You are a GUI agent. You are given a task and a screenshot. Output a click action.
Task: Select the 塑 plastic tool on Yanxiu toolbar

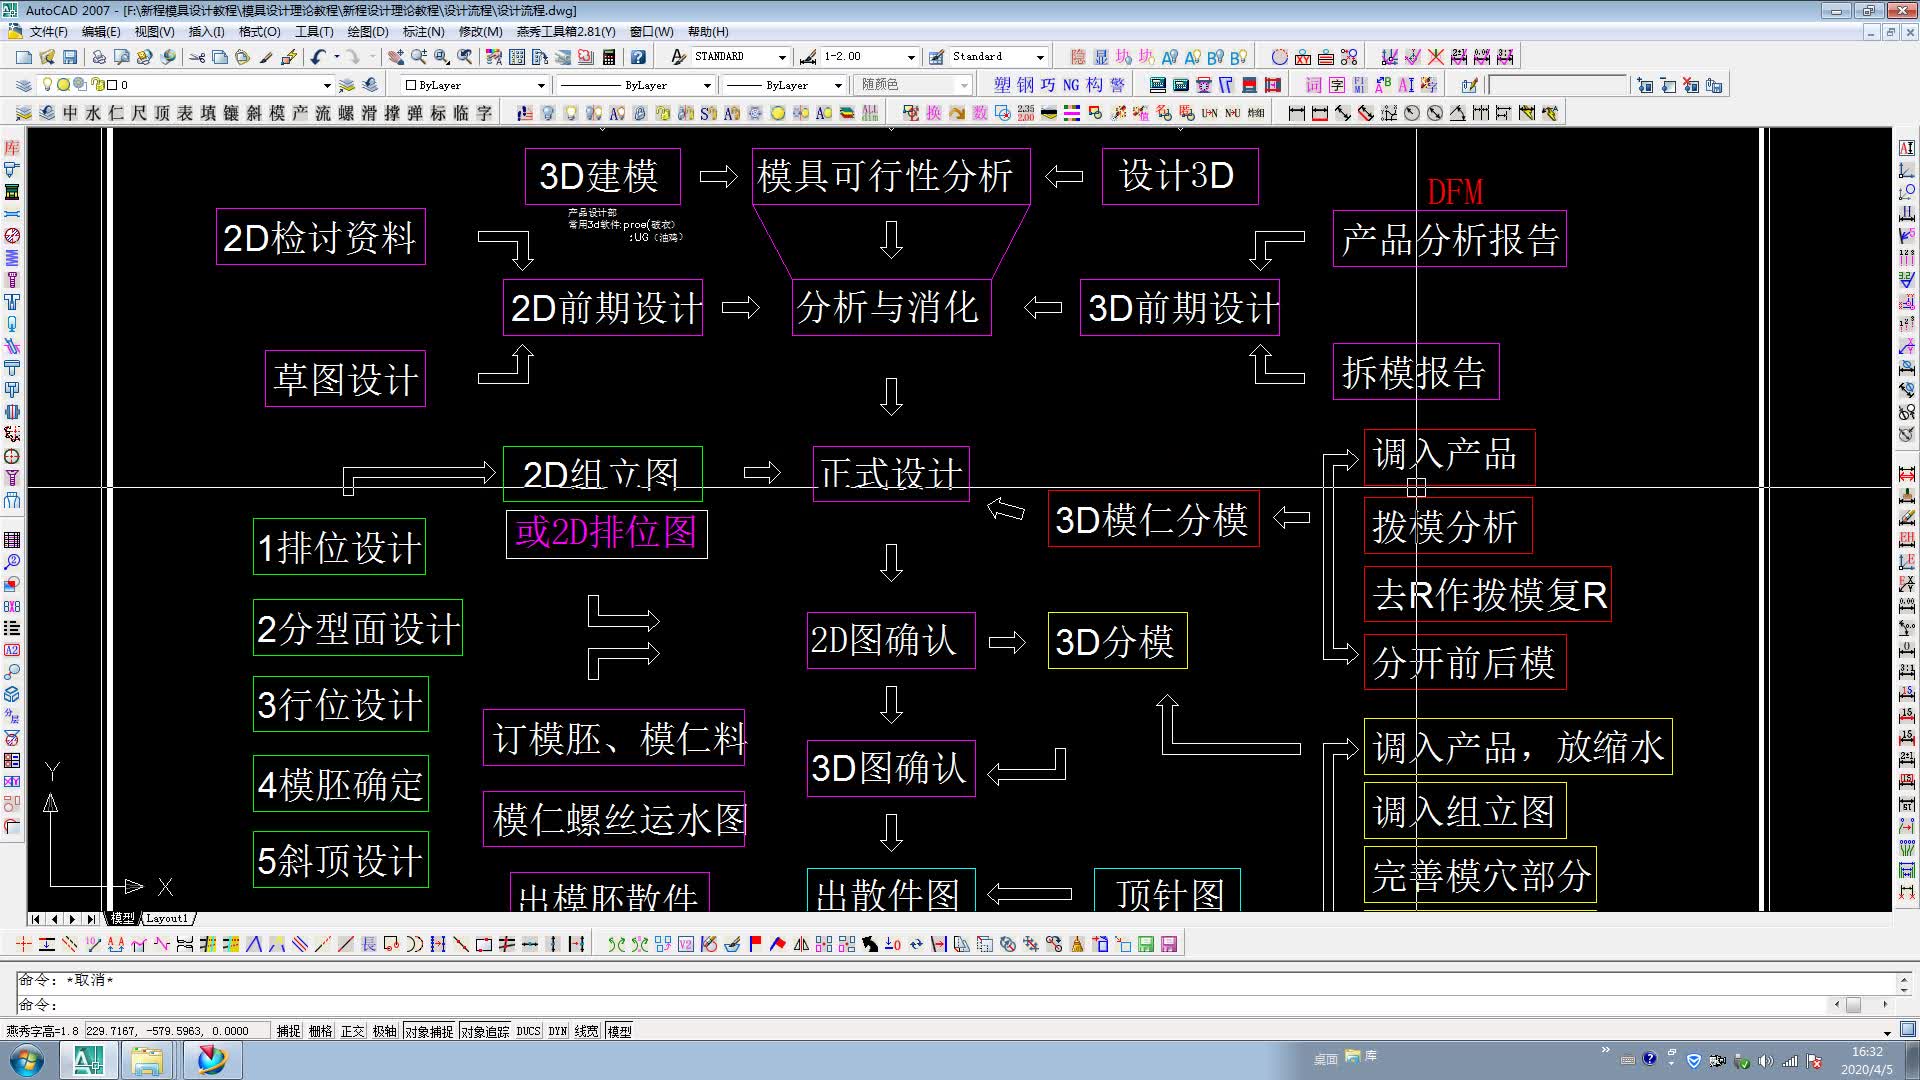[1000, 85]
